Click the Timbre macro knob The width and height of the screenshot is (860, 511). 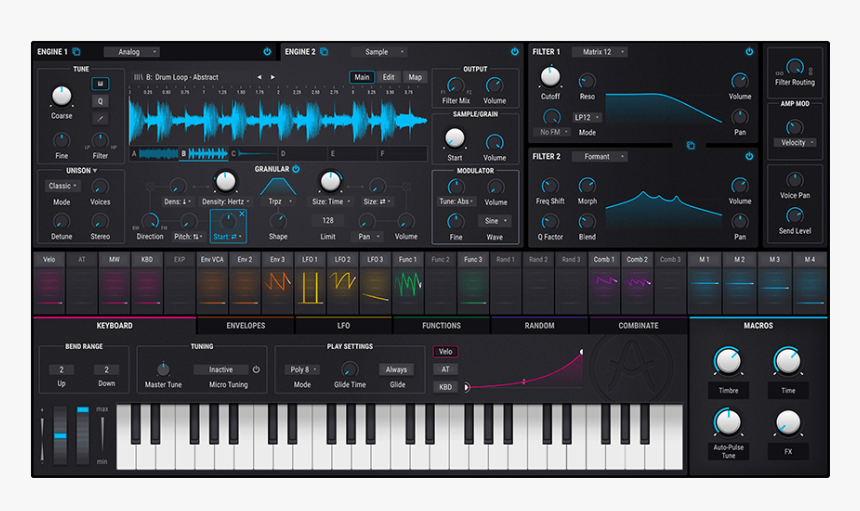(x=728, y=361)
